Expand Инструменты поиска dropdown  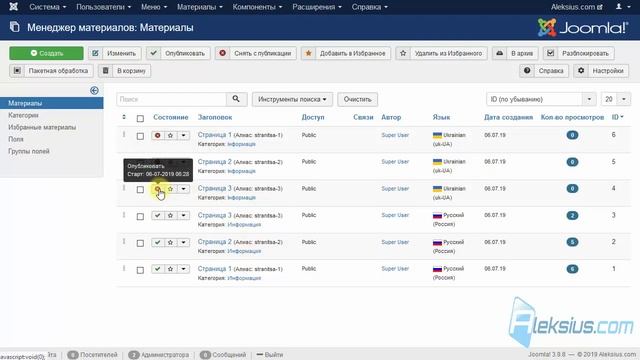(x=292, y=99)
